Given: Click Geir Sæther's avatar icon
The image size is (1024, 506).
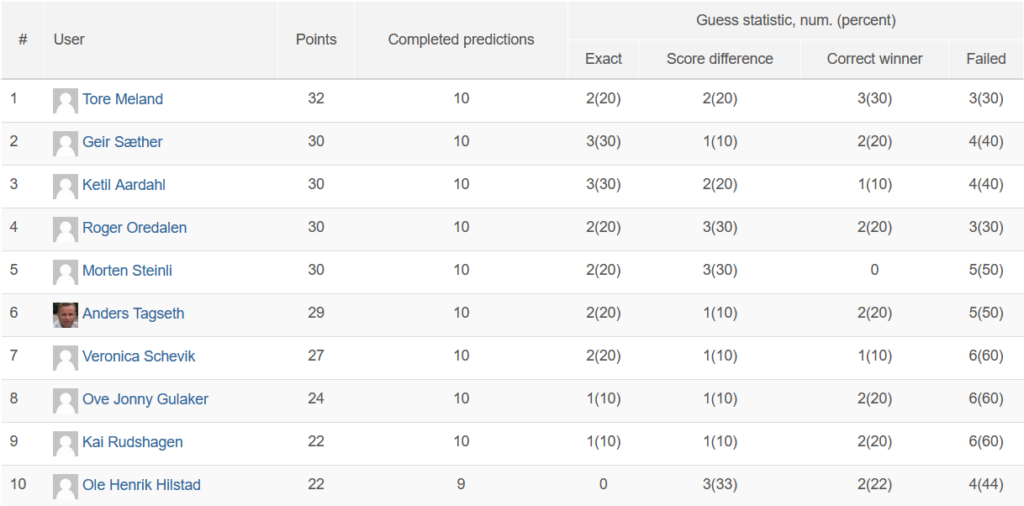Looking at the screenshot, I should point(65,144).
